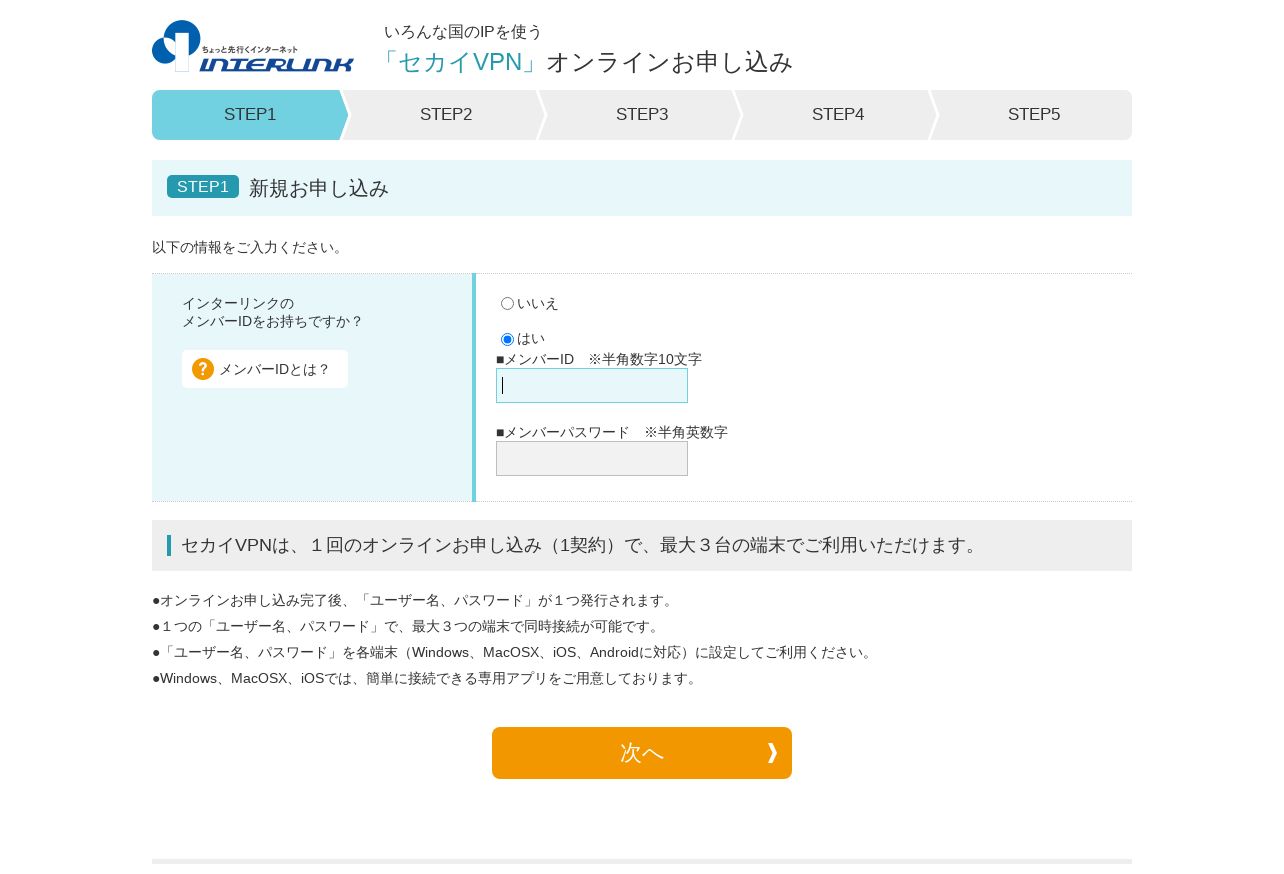1284x874 pixels.
Task: Click the 同時接続が可能です bullet line
Action: coord(408,627)
